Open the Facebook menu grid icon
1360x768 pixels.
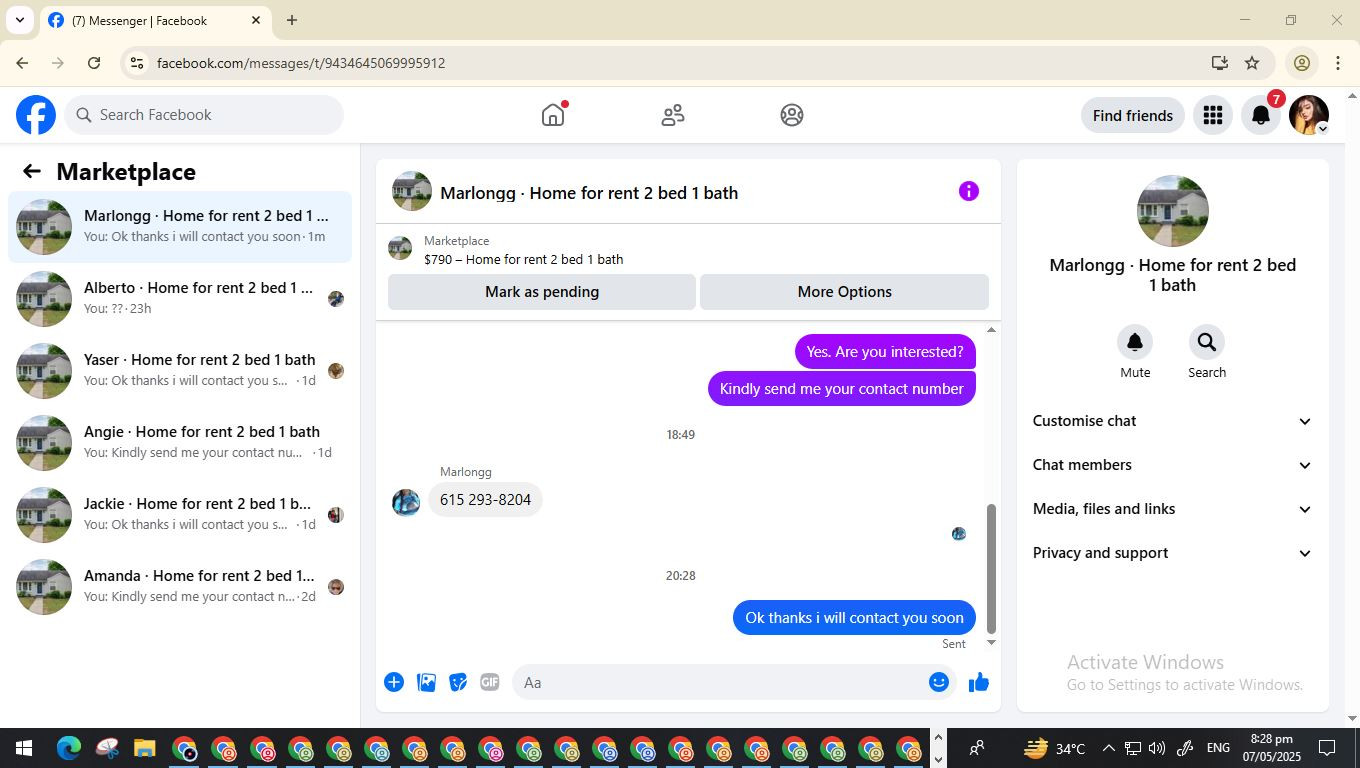[1213, 115]
